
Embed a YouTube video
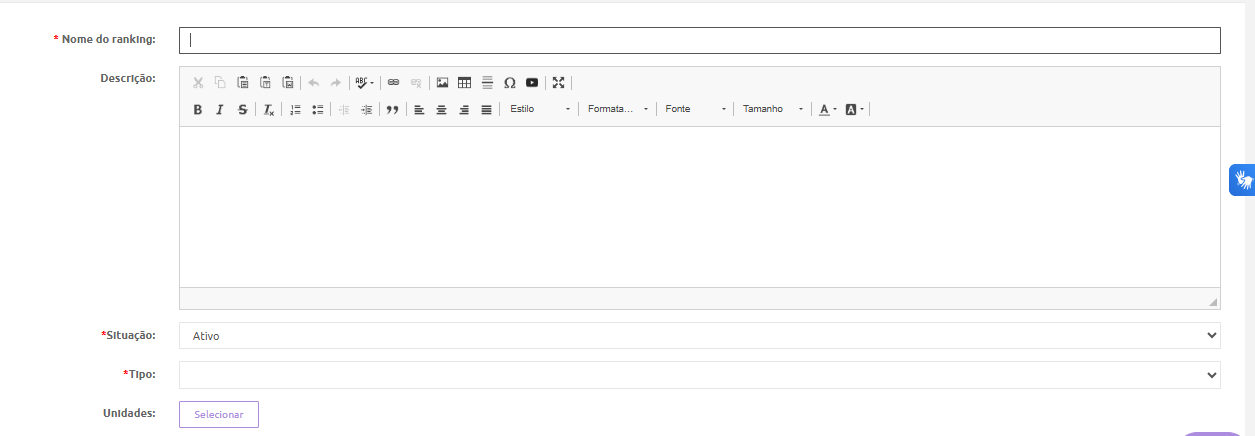[532, 83]
